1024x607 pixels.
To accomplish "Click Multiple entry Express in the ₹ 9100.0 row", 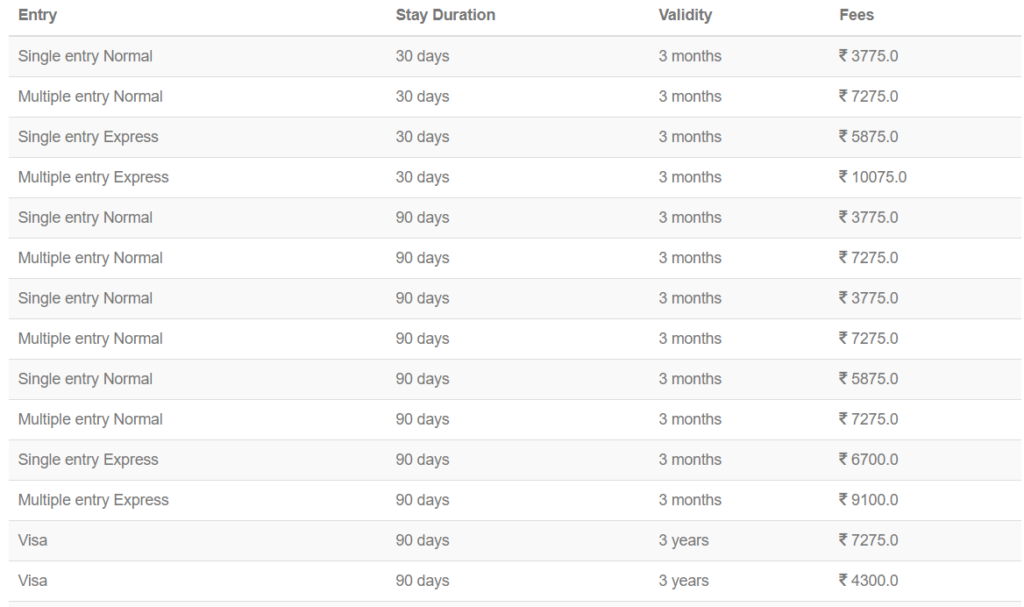I will click(93, 500).
